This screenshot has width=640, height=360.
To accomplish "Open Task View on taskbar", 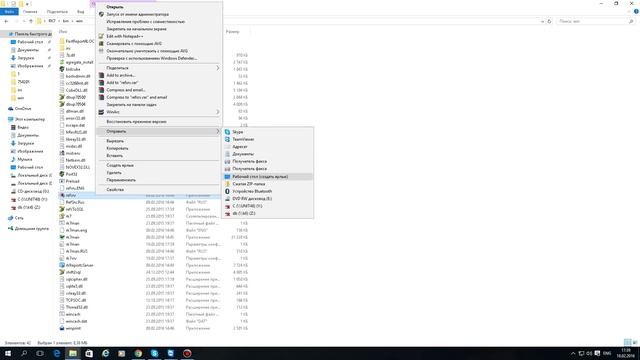I will [x=40, y=353].
